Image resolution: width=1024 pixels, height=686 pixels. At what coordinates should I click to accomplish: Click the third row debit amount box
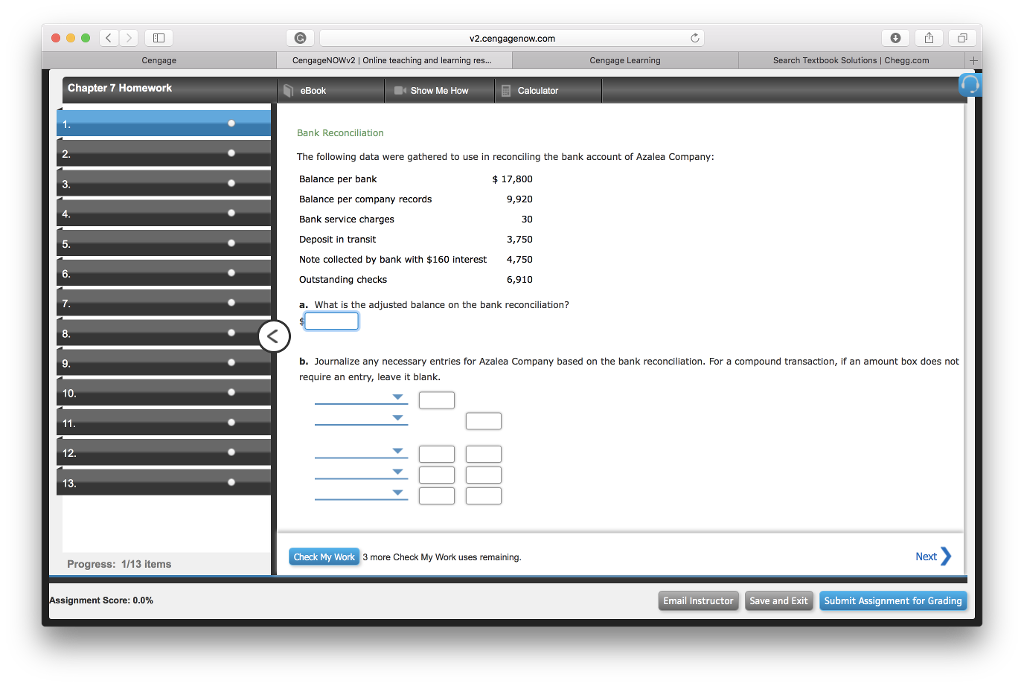[437, 454]
